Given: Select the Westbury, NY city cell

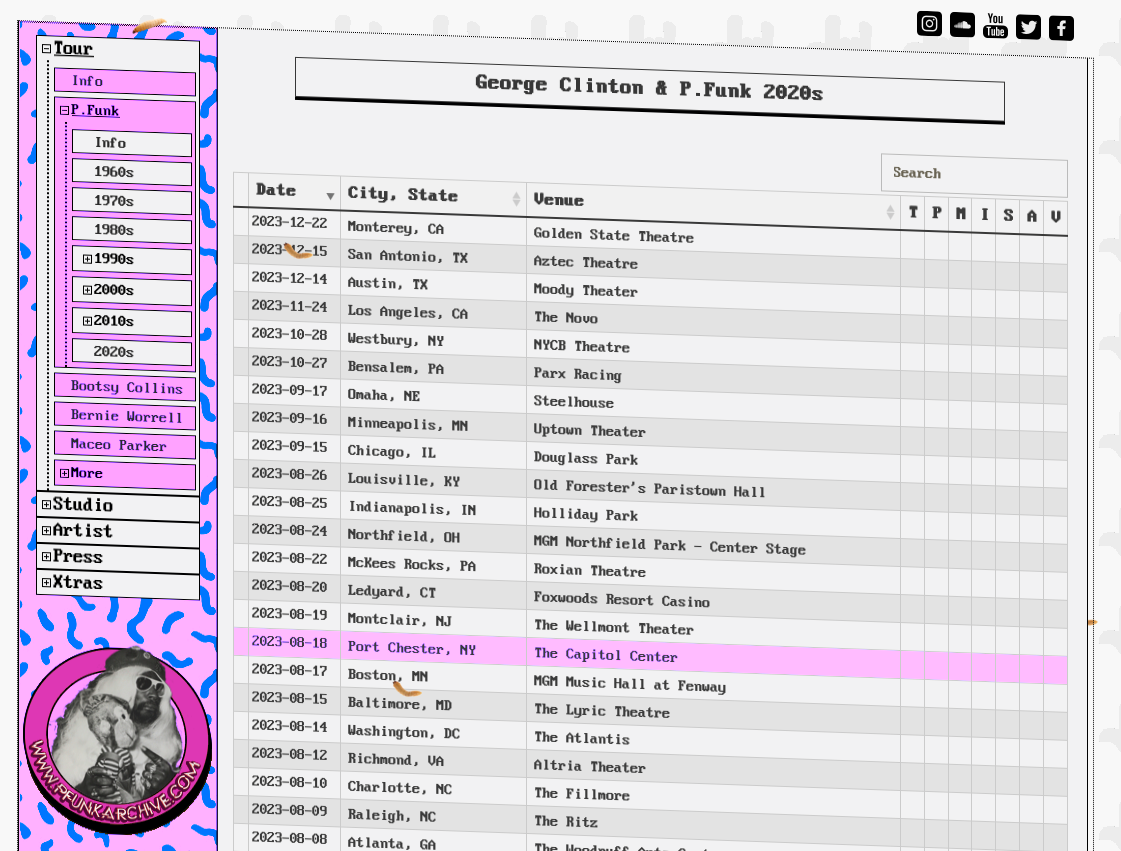Looking at the screenshot, I should 433,340.
